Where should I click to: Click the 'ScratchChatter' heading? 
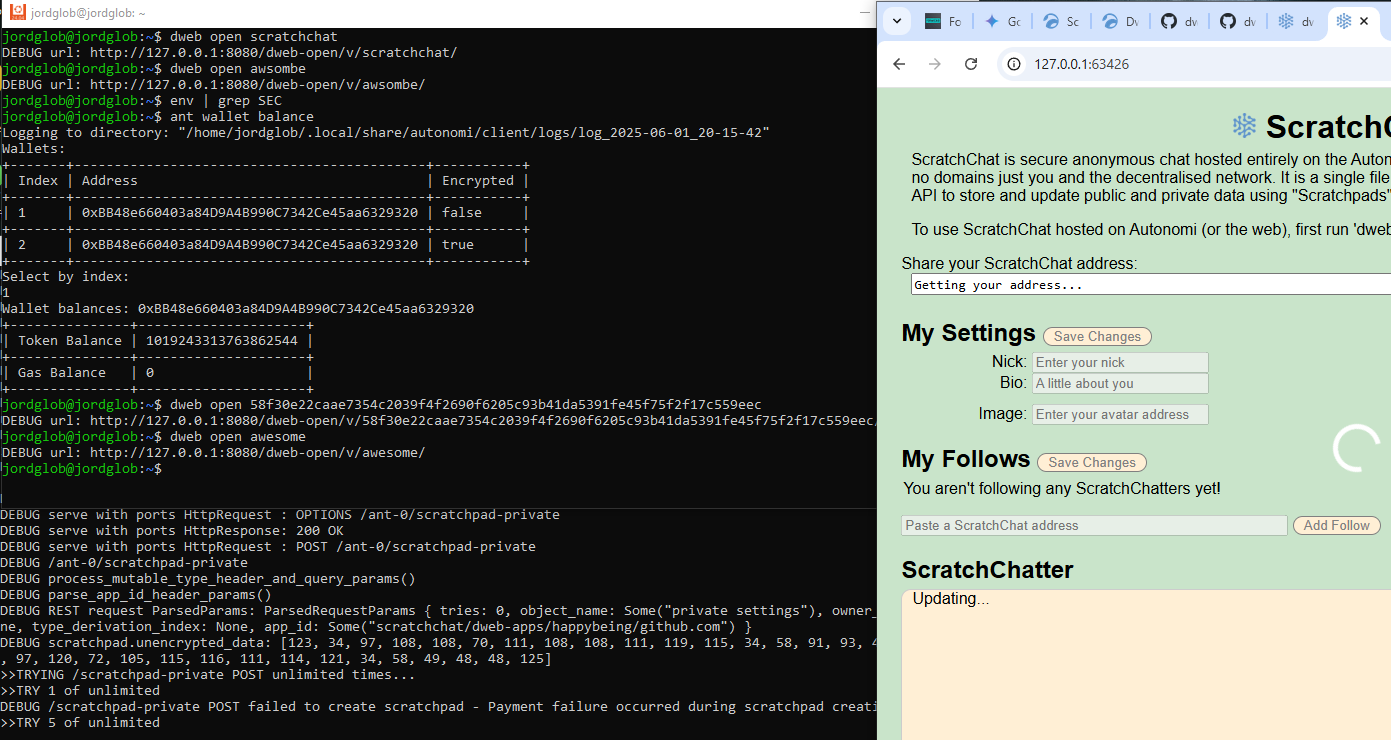987,570
